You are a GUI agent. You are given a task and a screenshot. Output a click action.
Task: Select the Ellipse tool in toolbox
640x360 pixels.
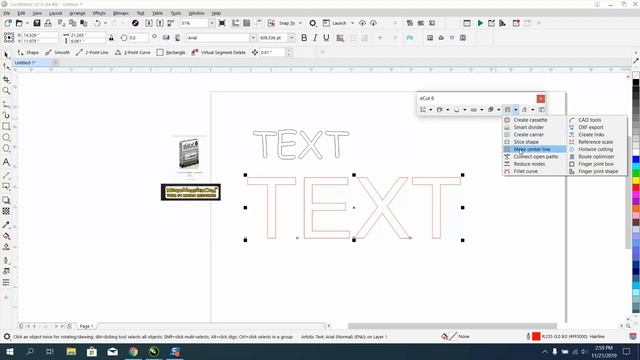point(6,138)
